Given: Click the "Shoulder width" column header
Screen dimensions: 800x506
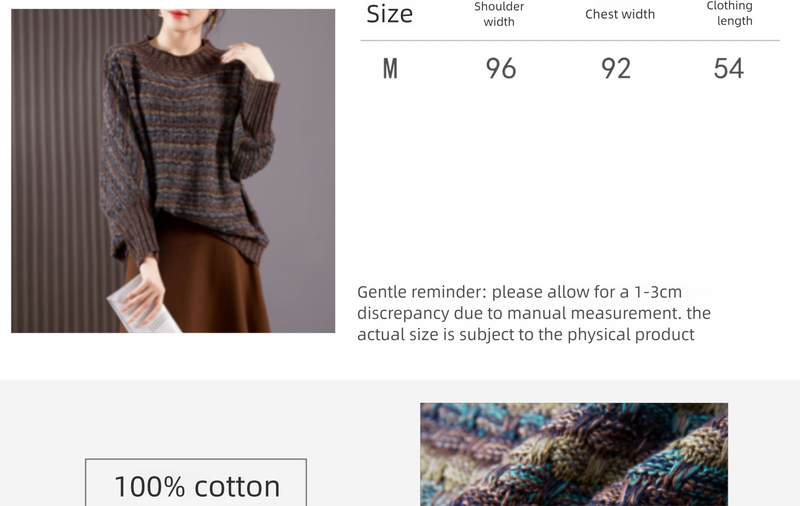Looking at the screenshot, I should tap(499, 14).
